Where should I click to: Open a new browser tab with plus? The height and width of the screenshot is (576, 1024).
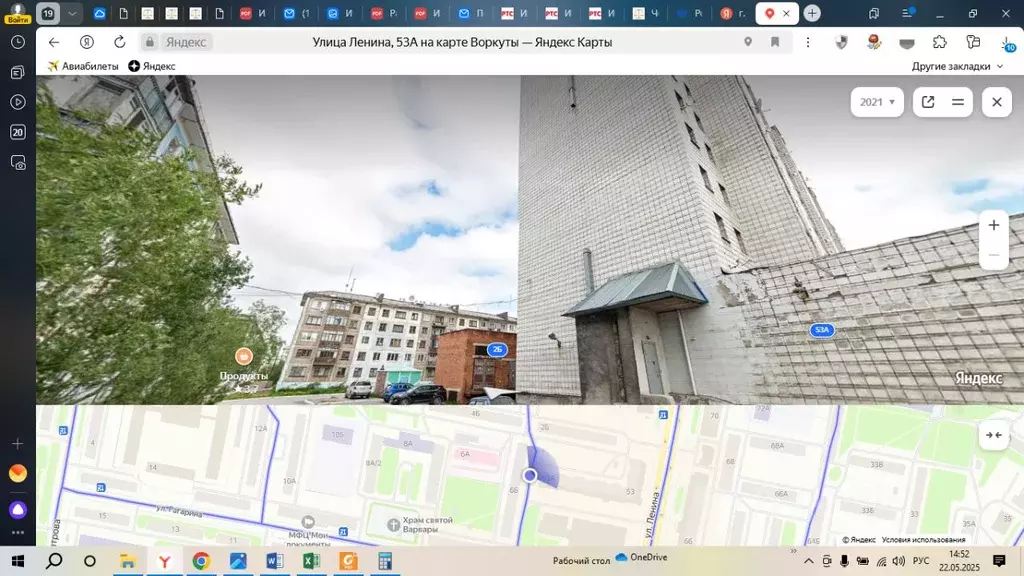[812, 13]
